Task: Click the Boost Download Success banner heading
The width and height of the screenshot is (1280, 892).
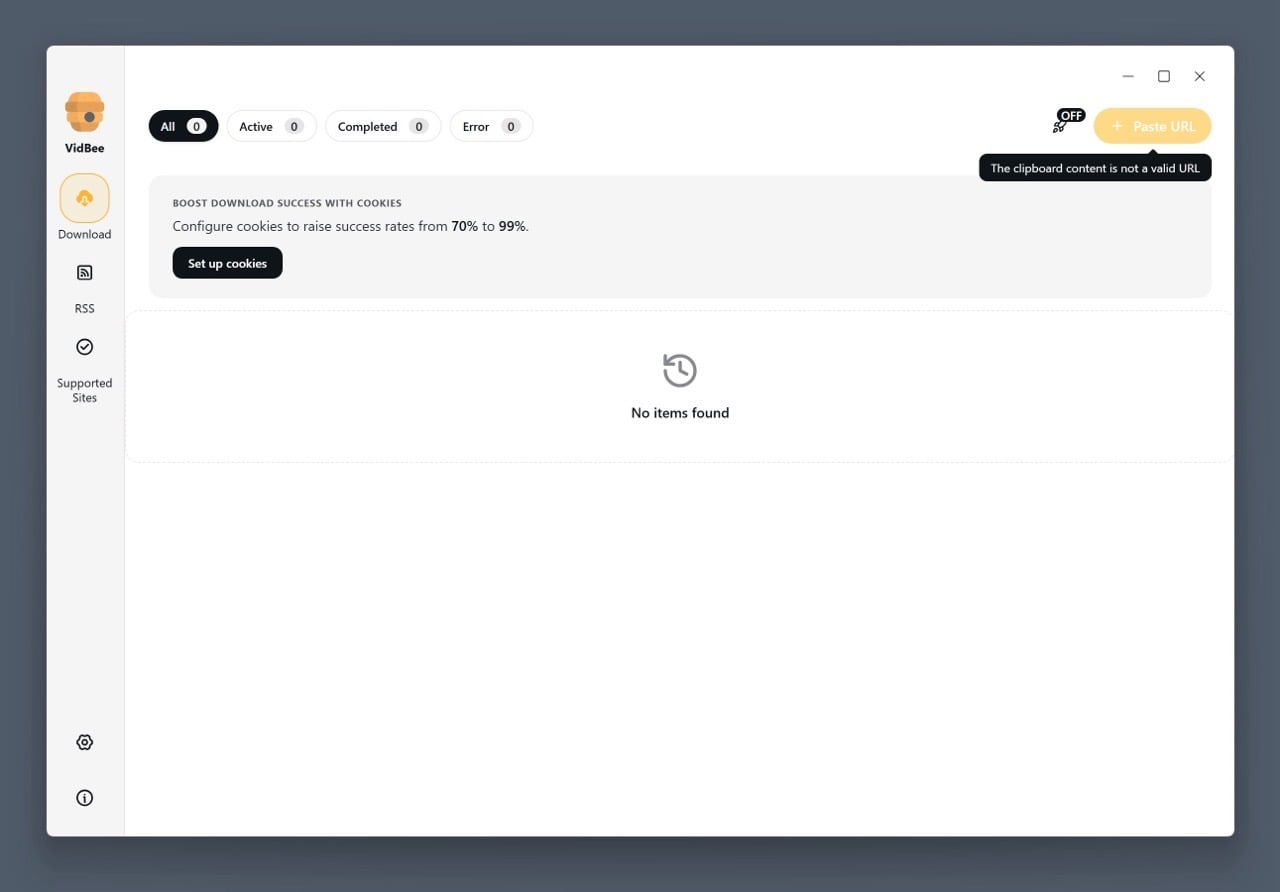Action: (x=287, y=203)
